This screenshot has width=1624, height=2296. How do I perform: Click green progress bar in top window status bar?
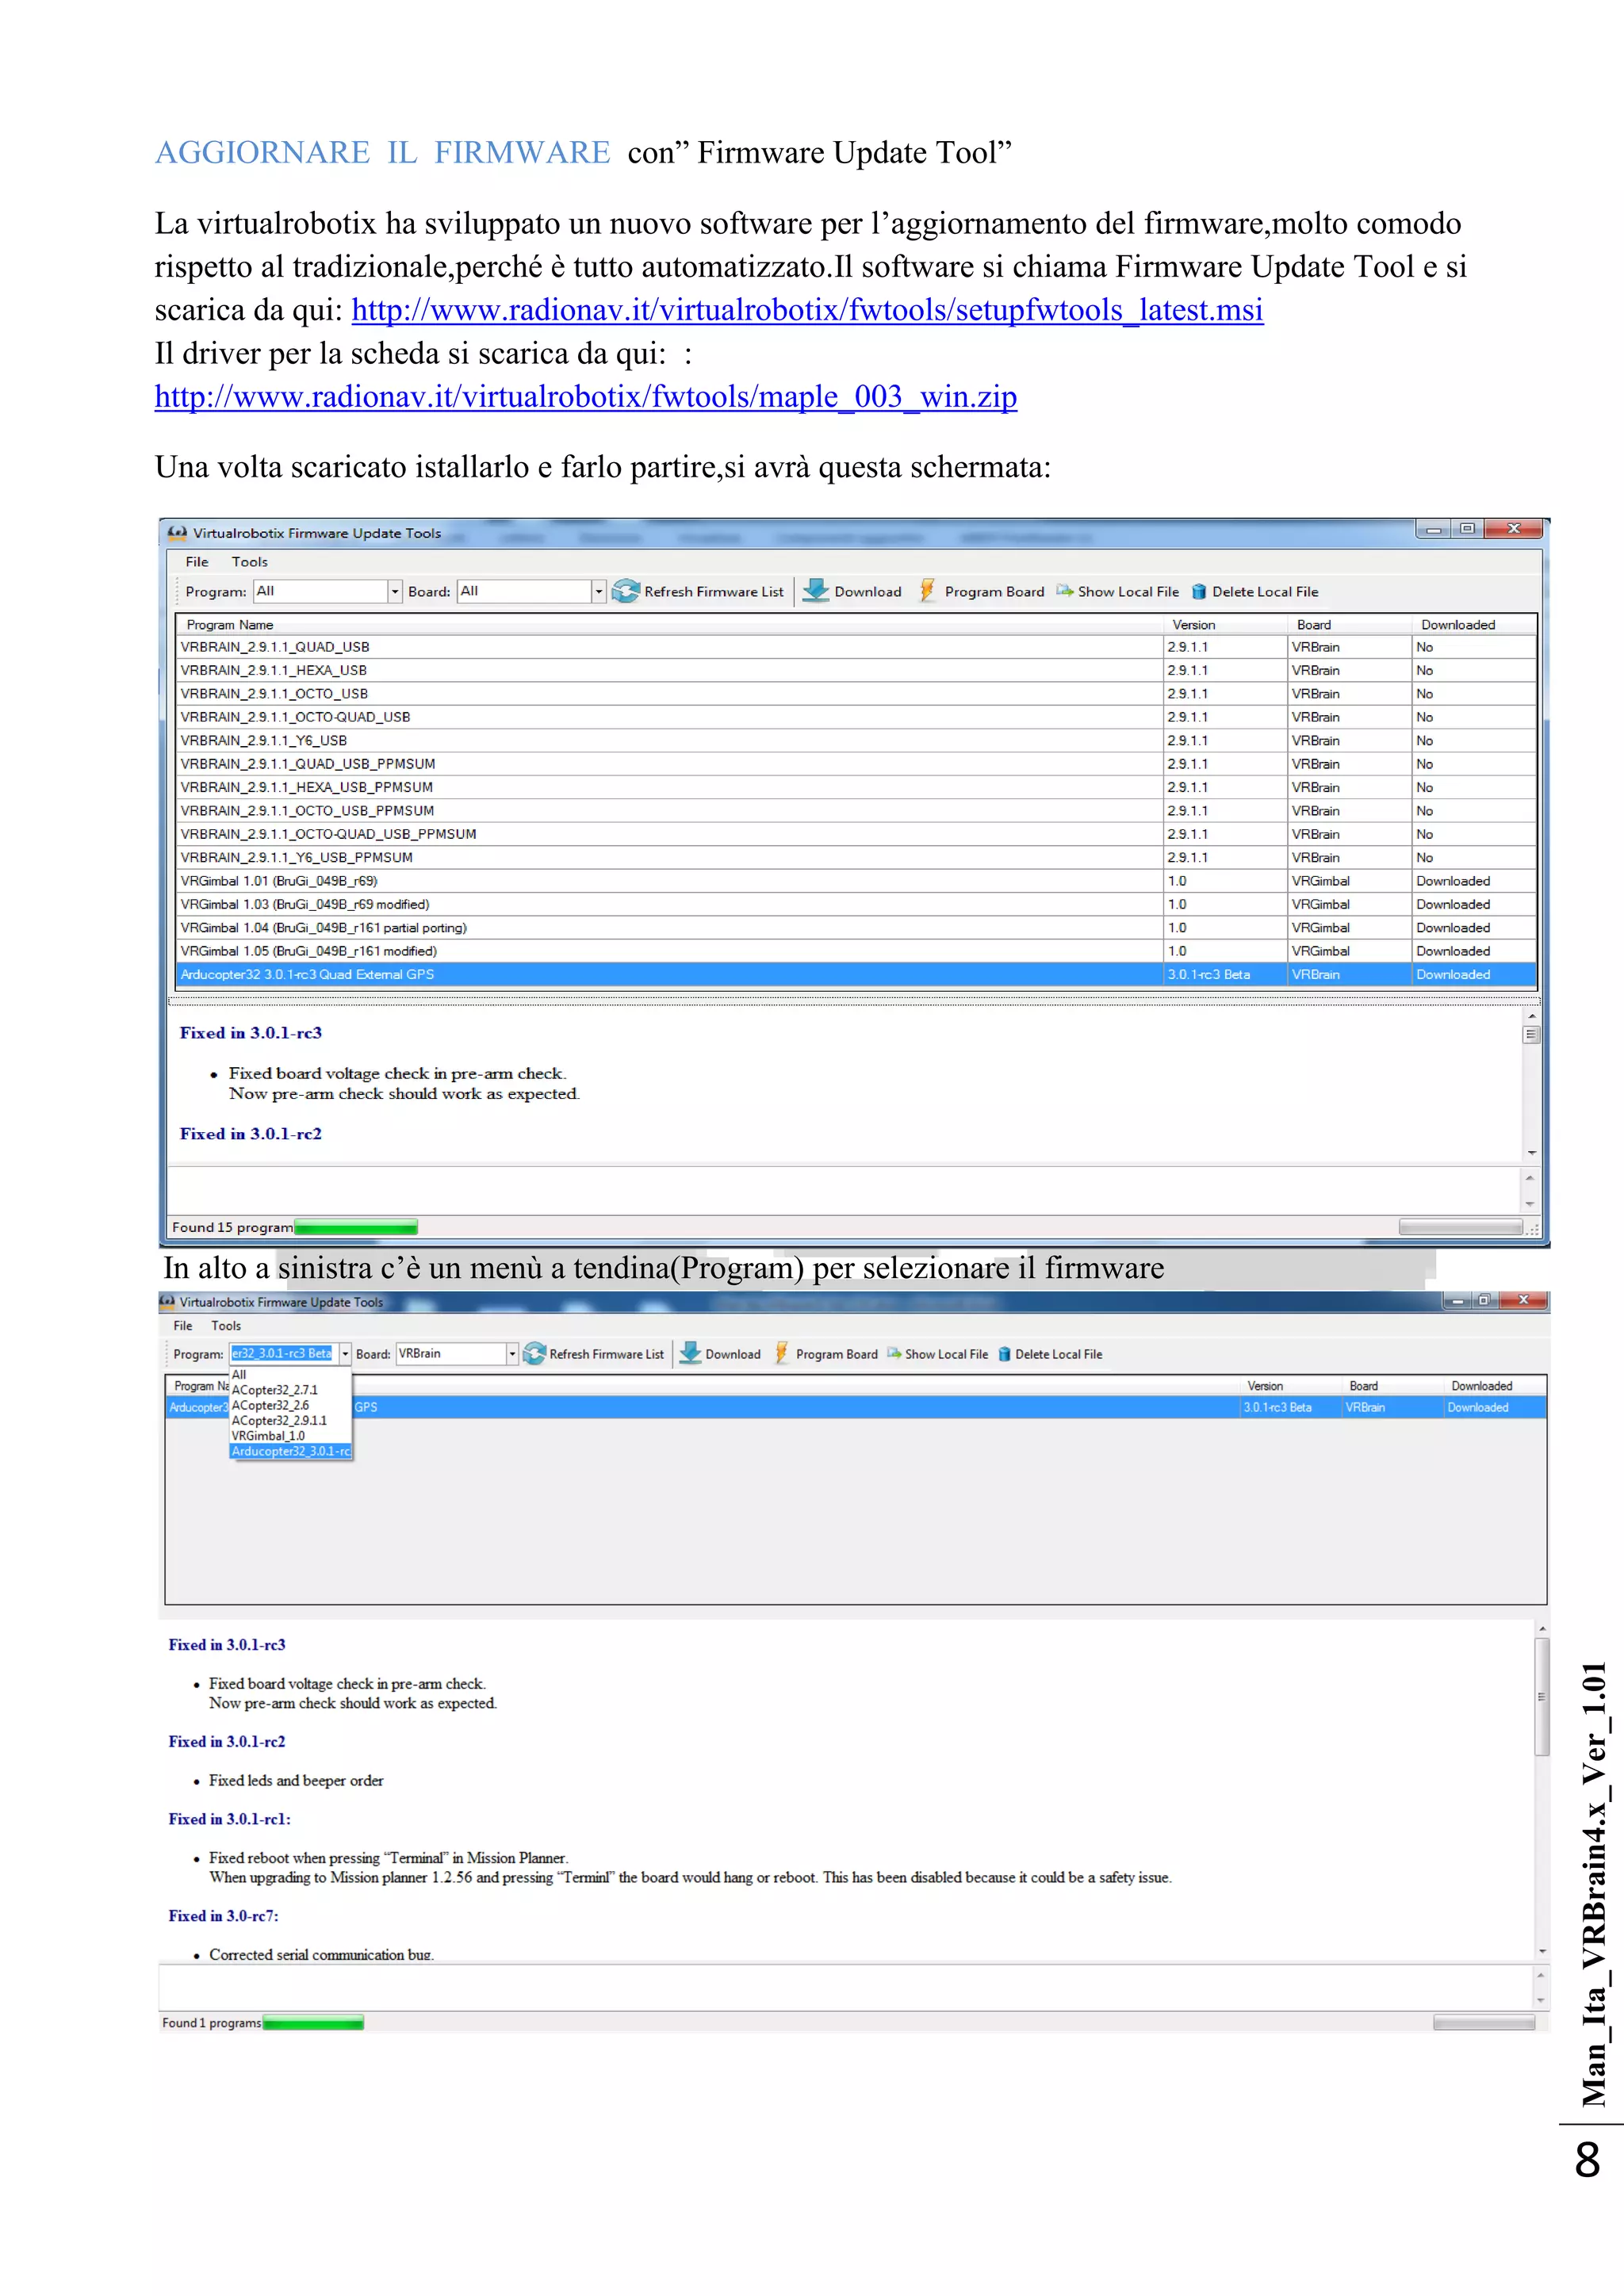[356, 1227]
